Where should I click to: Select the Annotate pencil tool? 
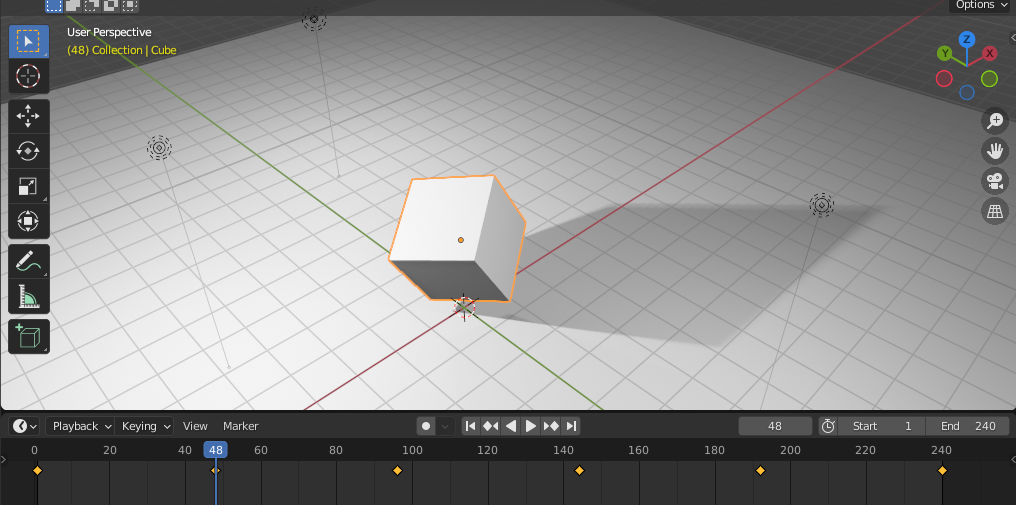tap(29, 261)
